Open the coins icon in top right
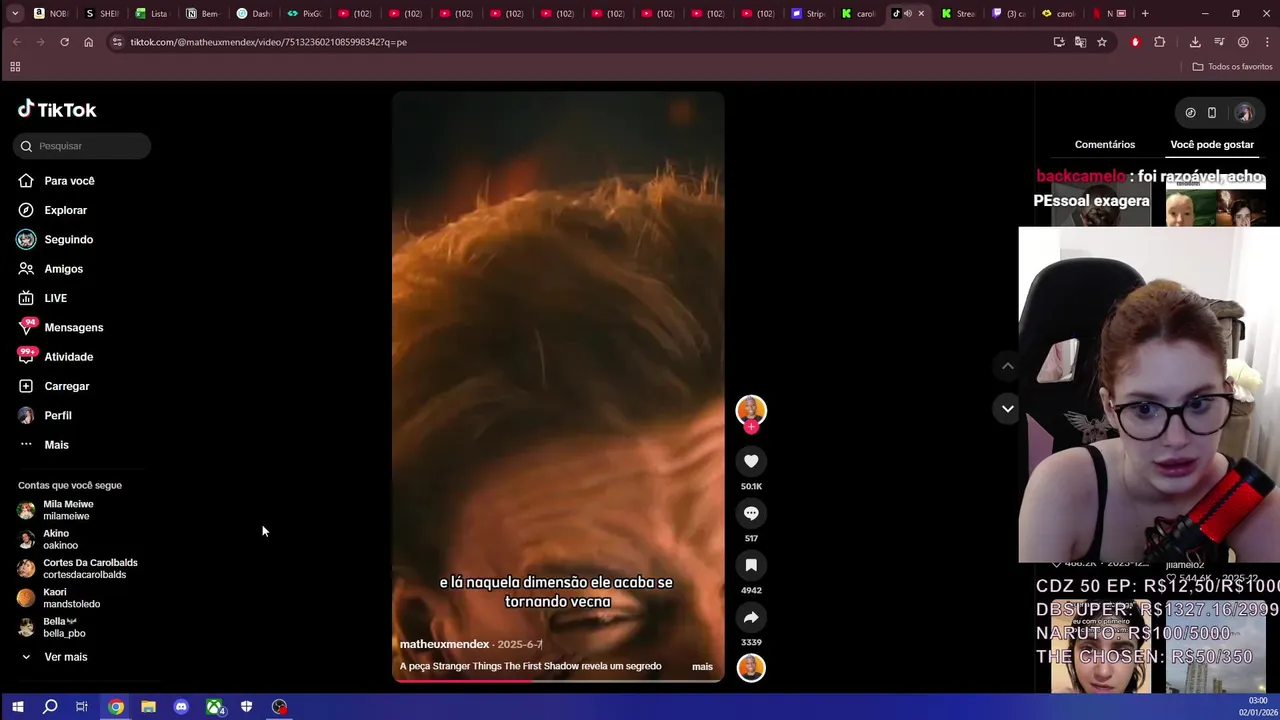 coord(1190,113)
